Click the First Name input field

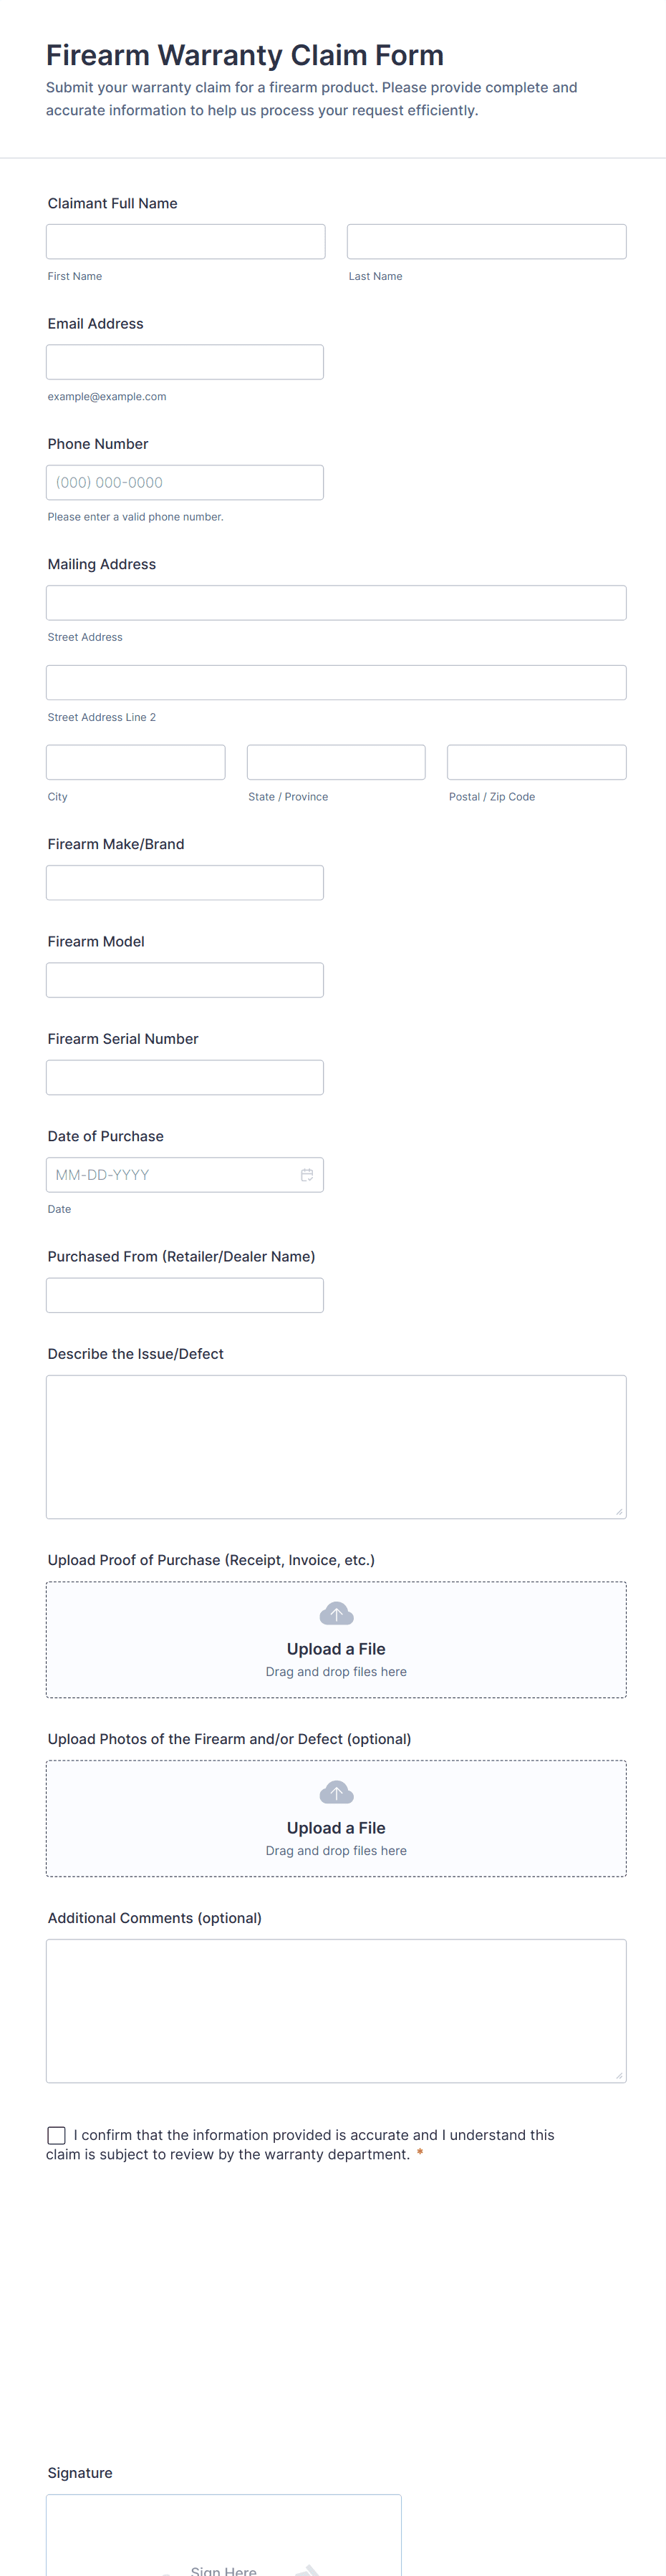[185, 242]
